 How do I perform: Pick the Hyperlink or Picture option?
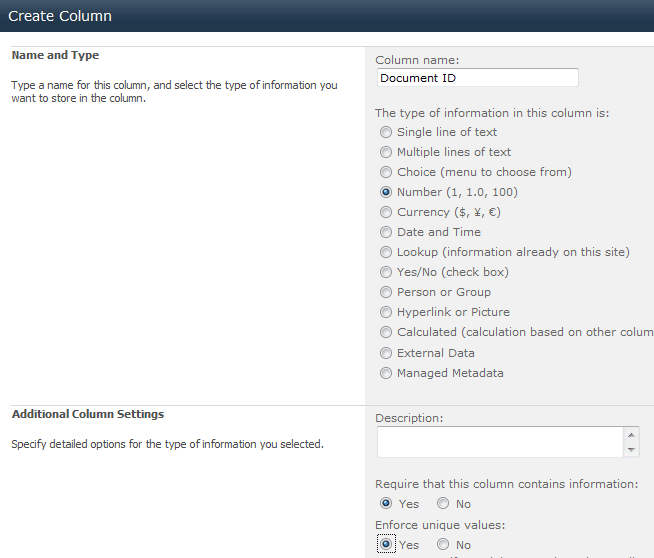(x=386, y=312)
